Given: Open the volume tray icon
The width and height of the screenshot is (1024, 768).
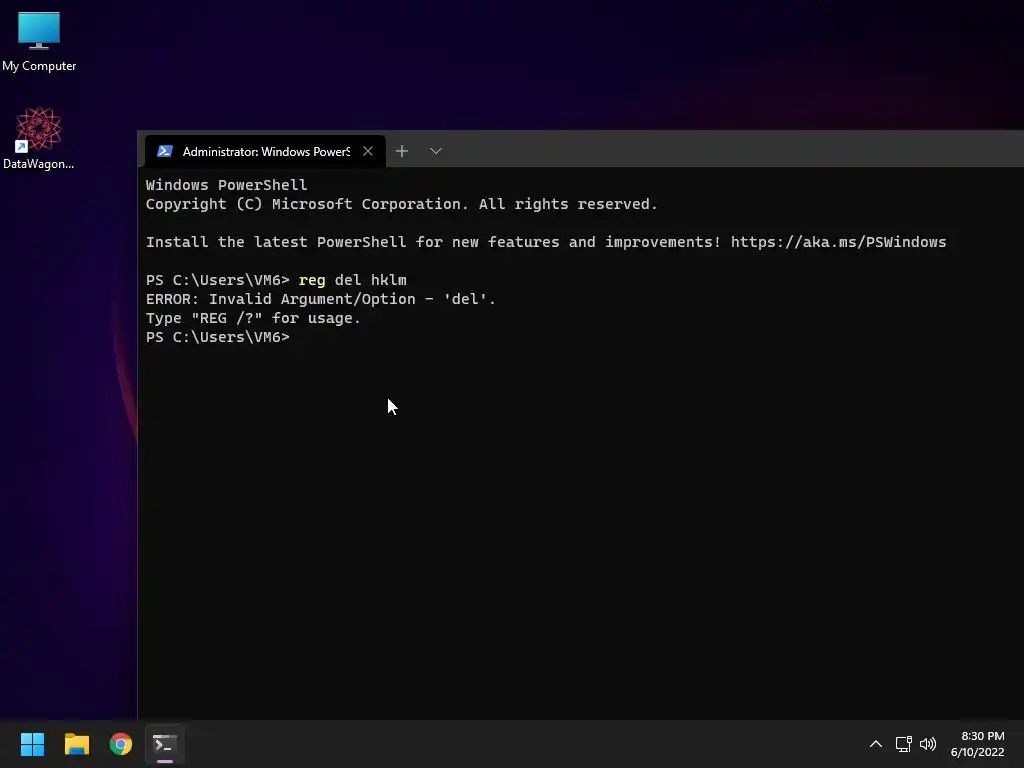Looking at the screenshot, I should [927, 744].
